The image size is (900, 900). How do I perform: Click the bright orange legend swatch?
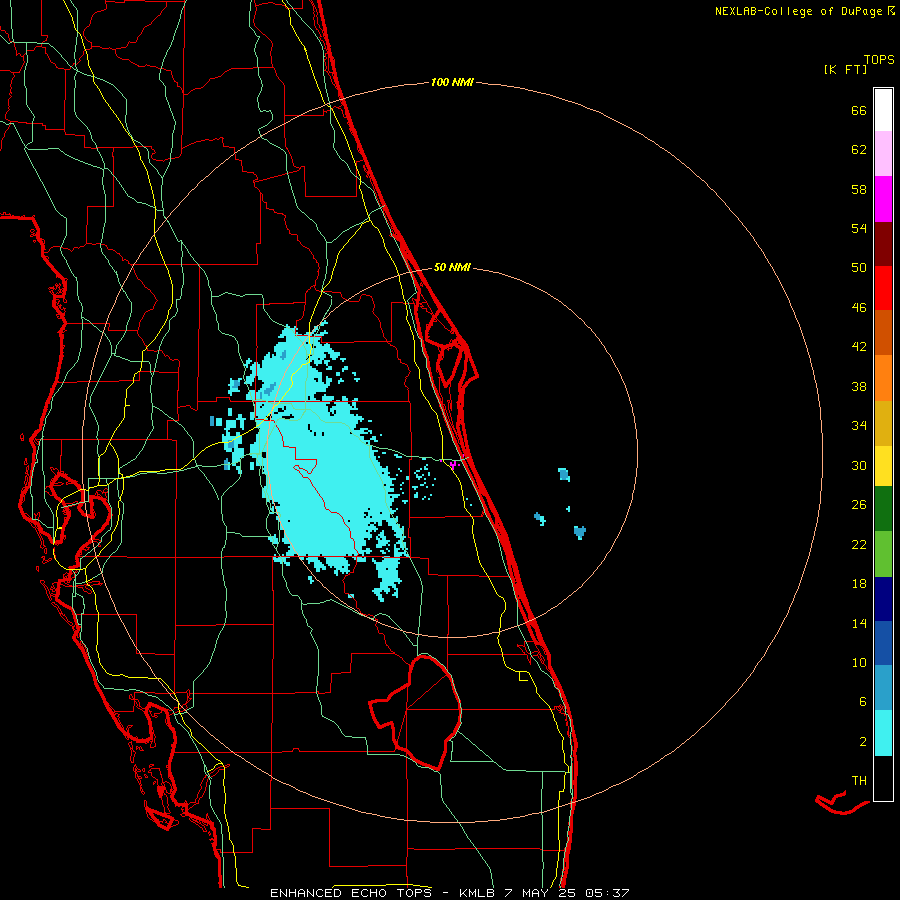(x=883, y=378)
